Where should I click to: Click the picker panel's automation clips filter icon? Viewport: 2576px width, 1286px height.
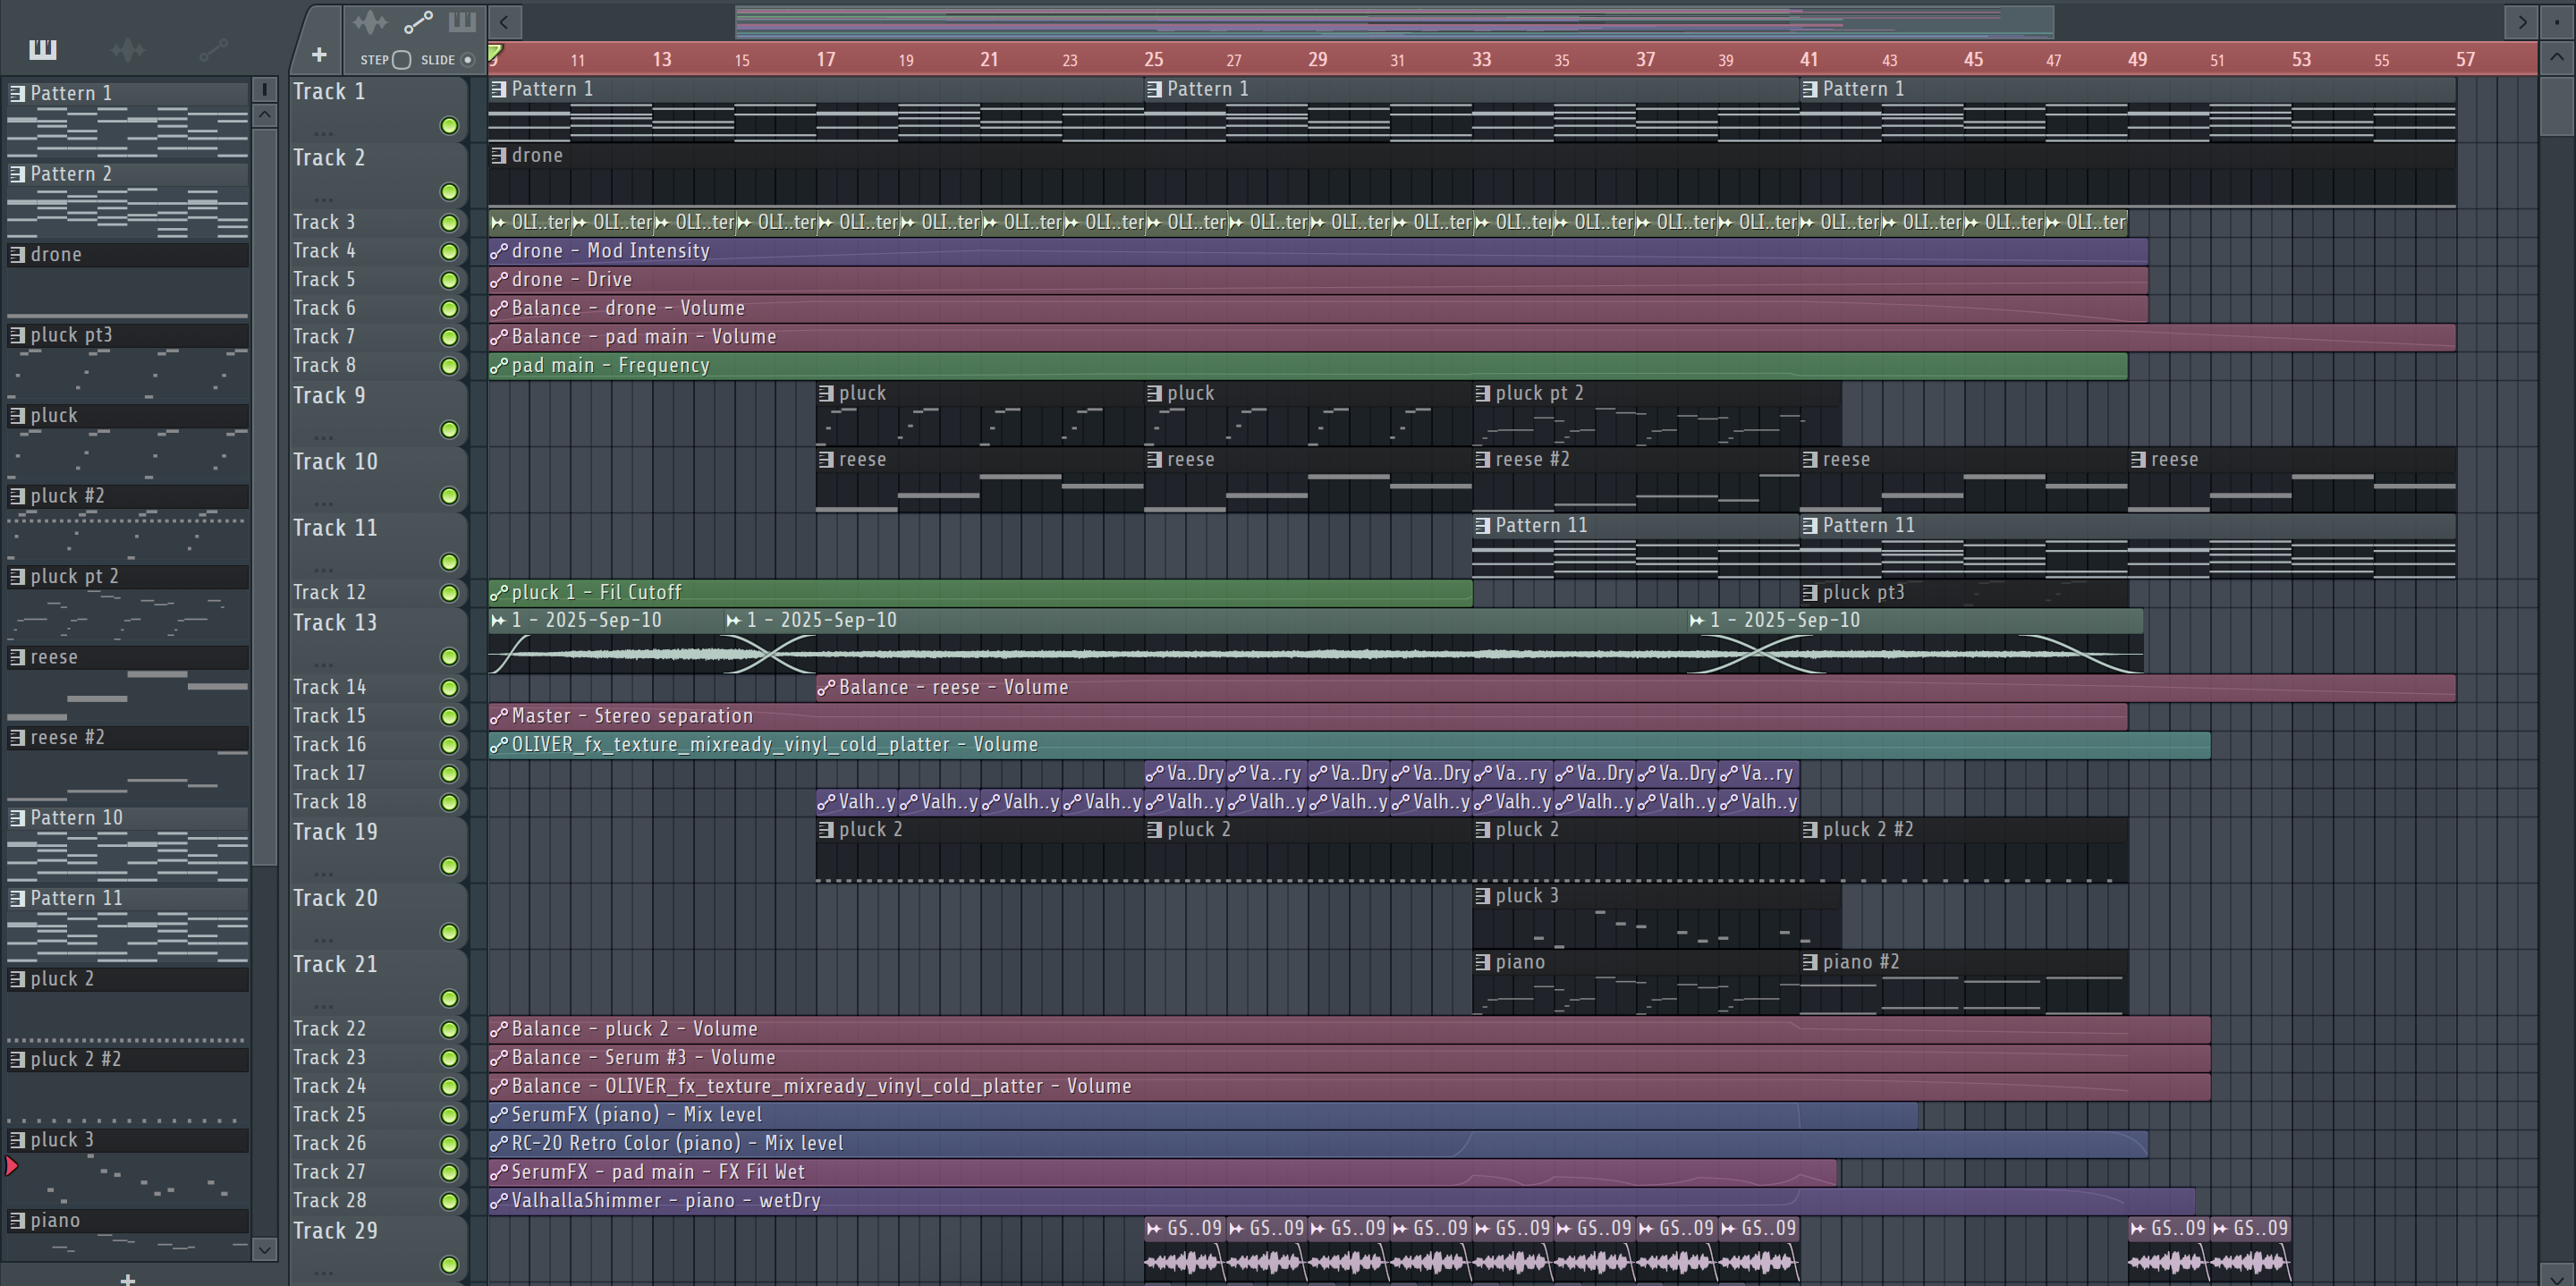click(x=213, y=49)
